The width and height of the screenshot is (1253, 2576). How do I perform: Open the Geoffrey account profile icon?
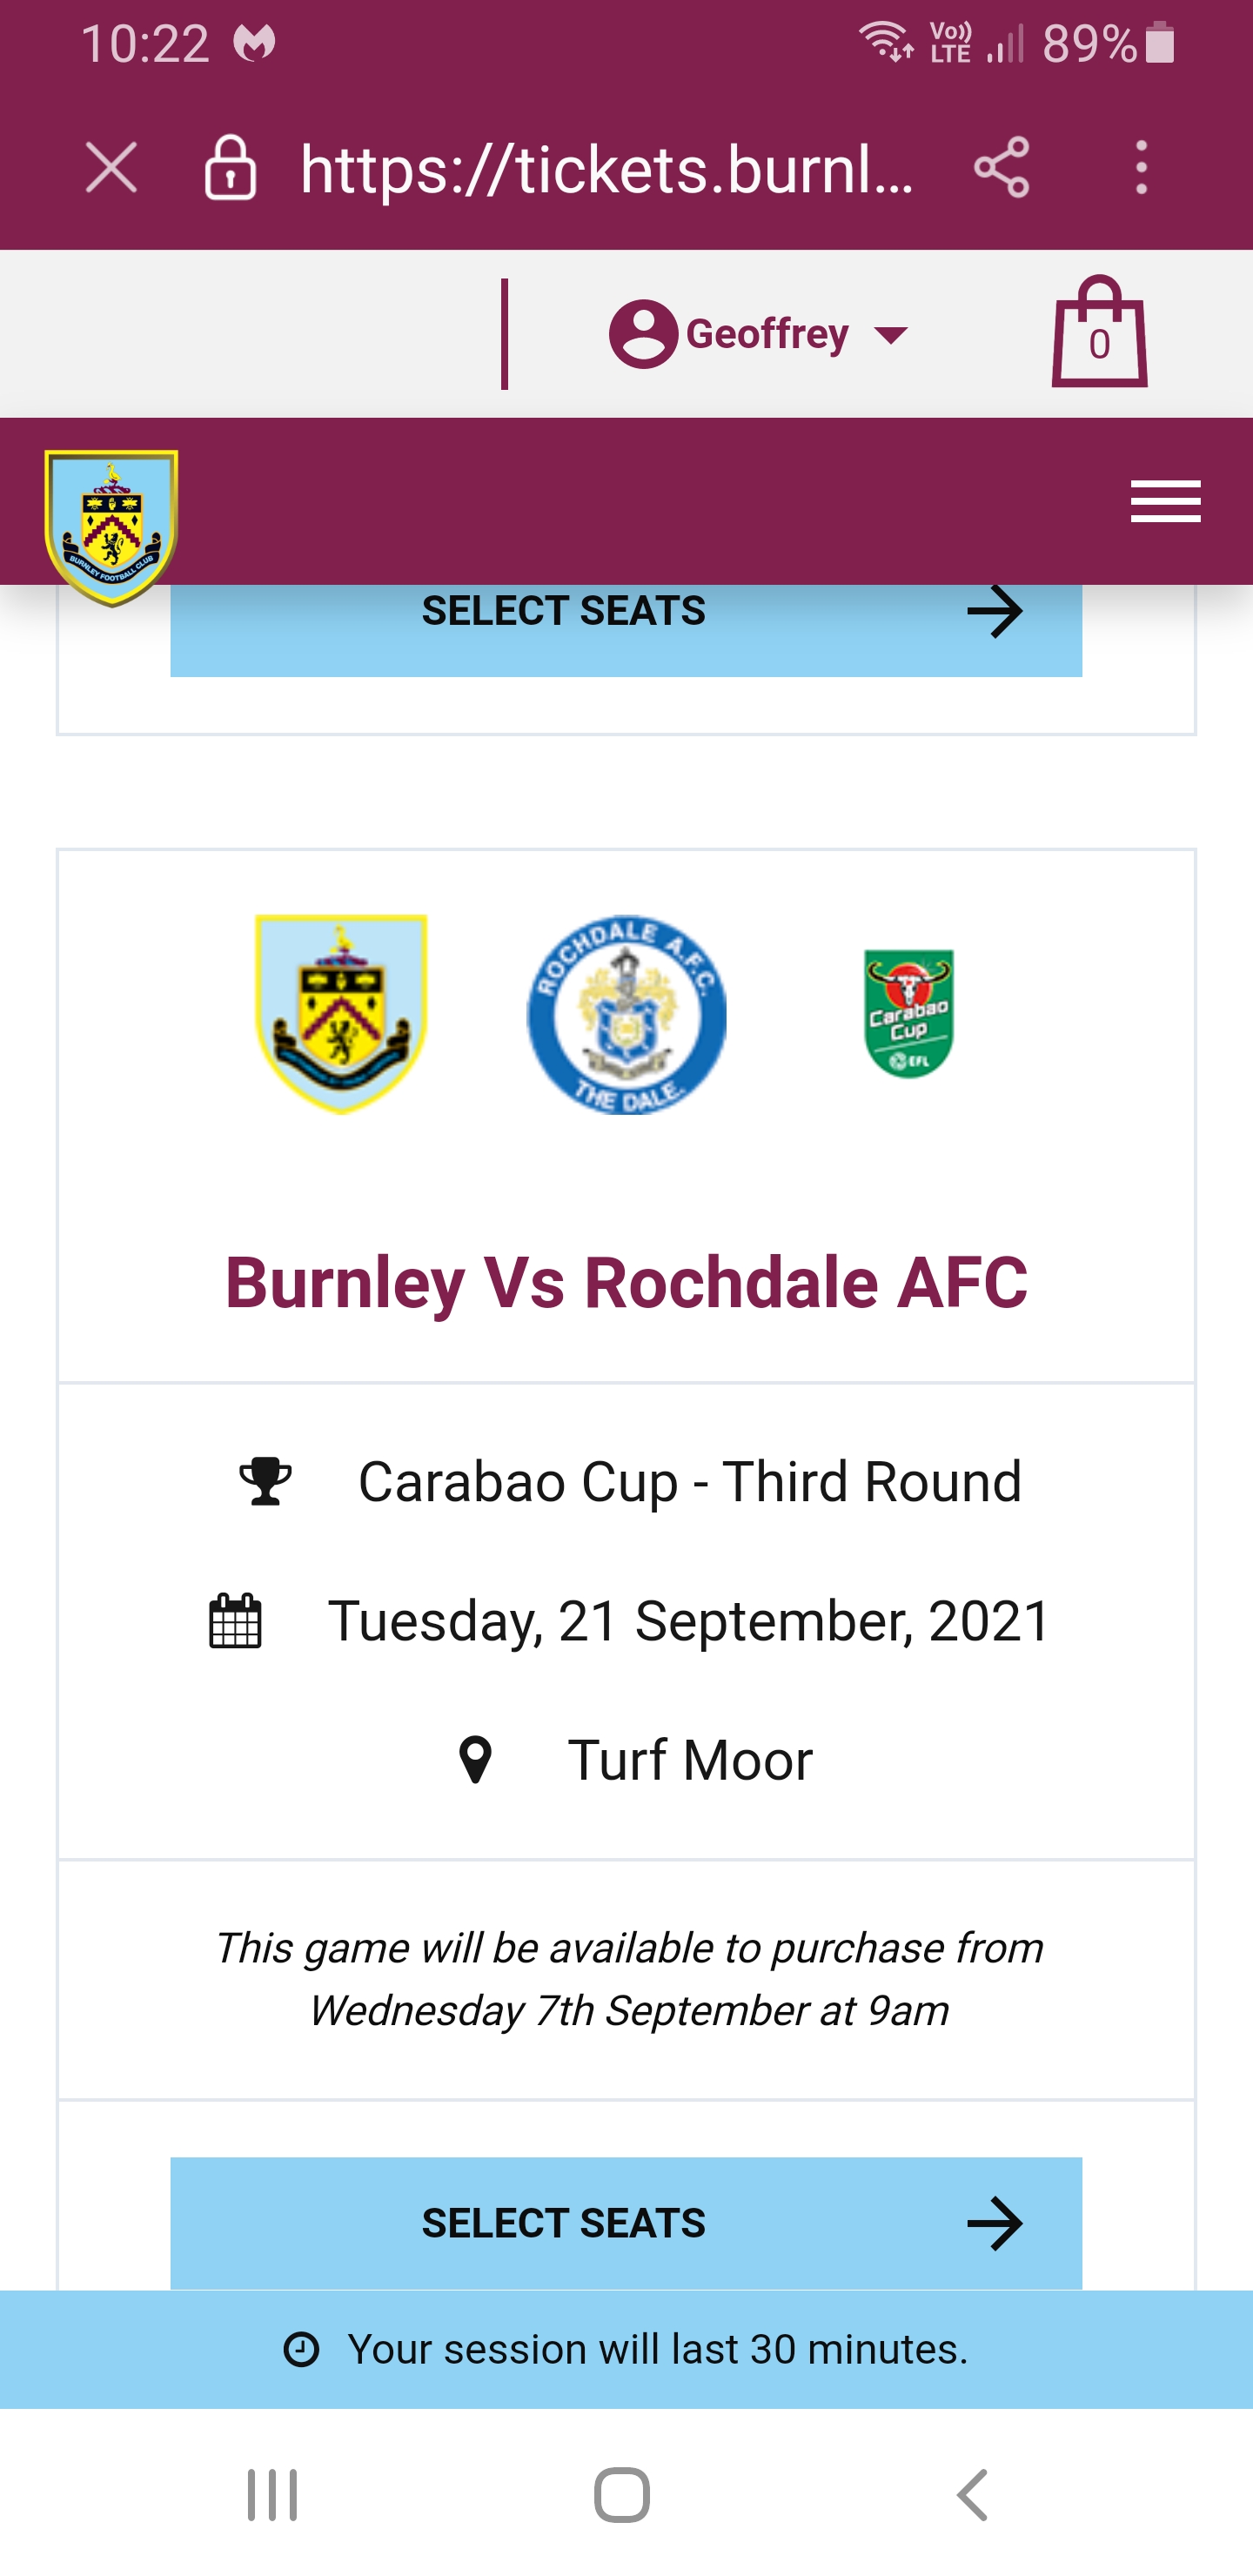pyautogui.click(x=643, y=334)
